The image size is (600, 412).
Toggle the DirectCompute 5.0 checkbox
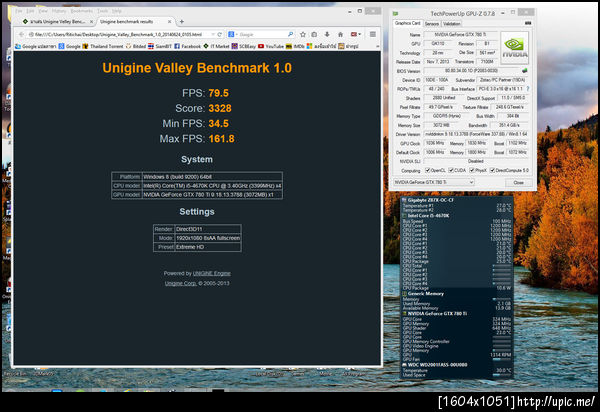[493, 170]
